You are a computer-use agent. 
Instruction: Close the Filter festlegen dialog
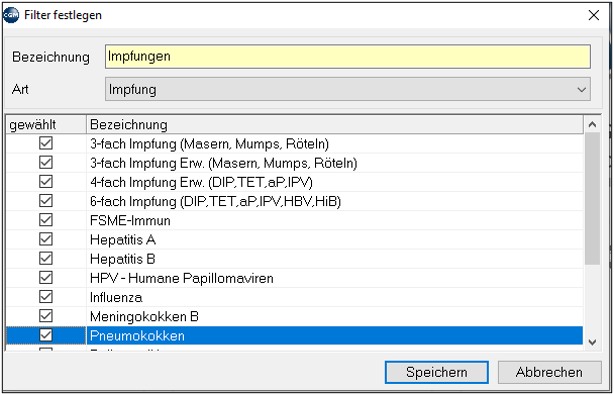click(x=594, y=15)
